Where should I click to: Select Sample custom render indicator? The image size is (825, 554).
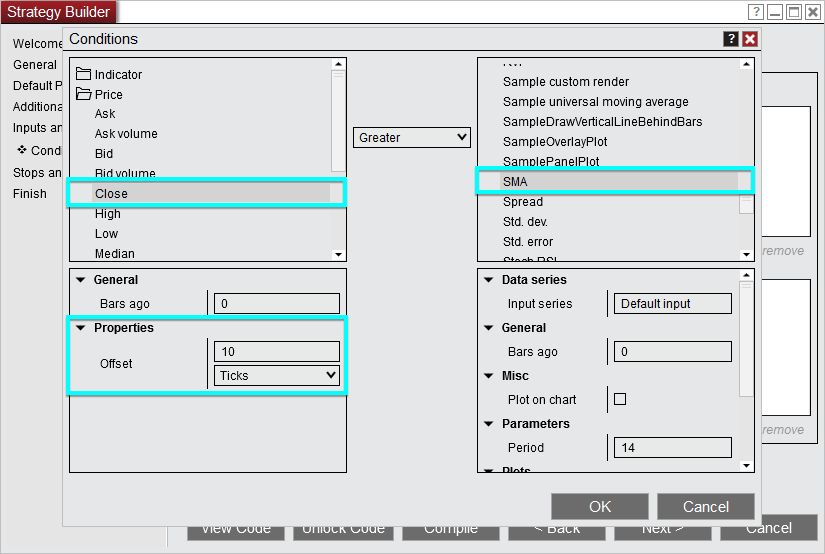(x=566, y=82)
